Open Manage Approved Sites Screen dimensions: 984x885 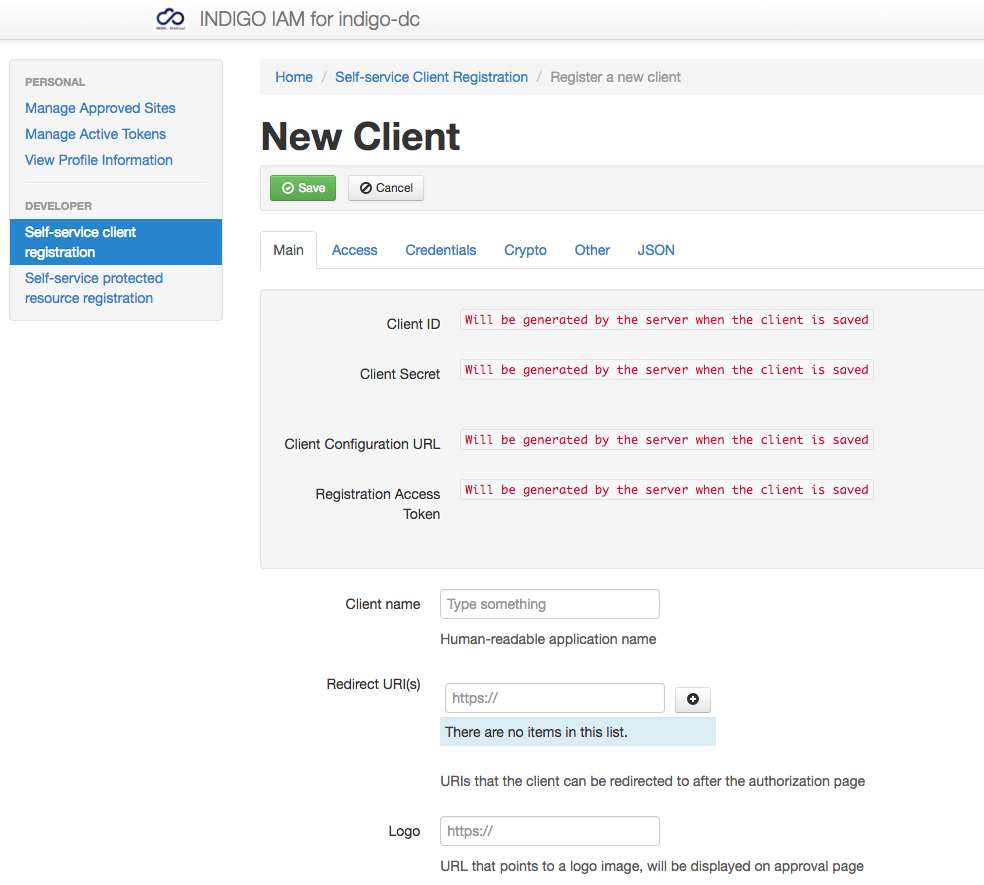[100, 108]
